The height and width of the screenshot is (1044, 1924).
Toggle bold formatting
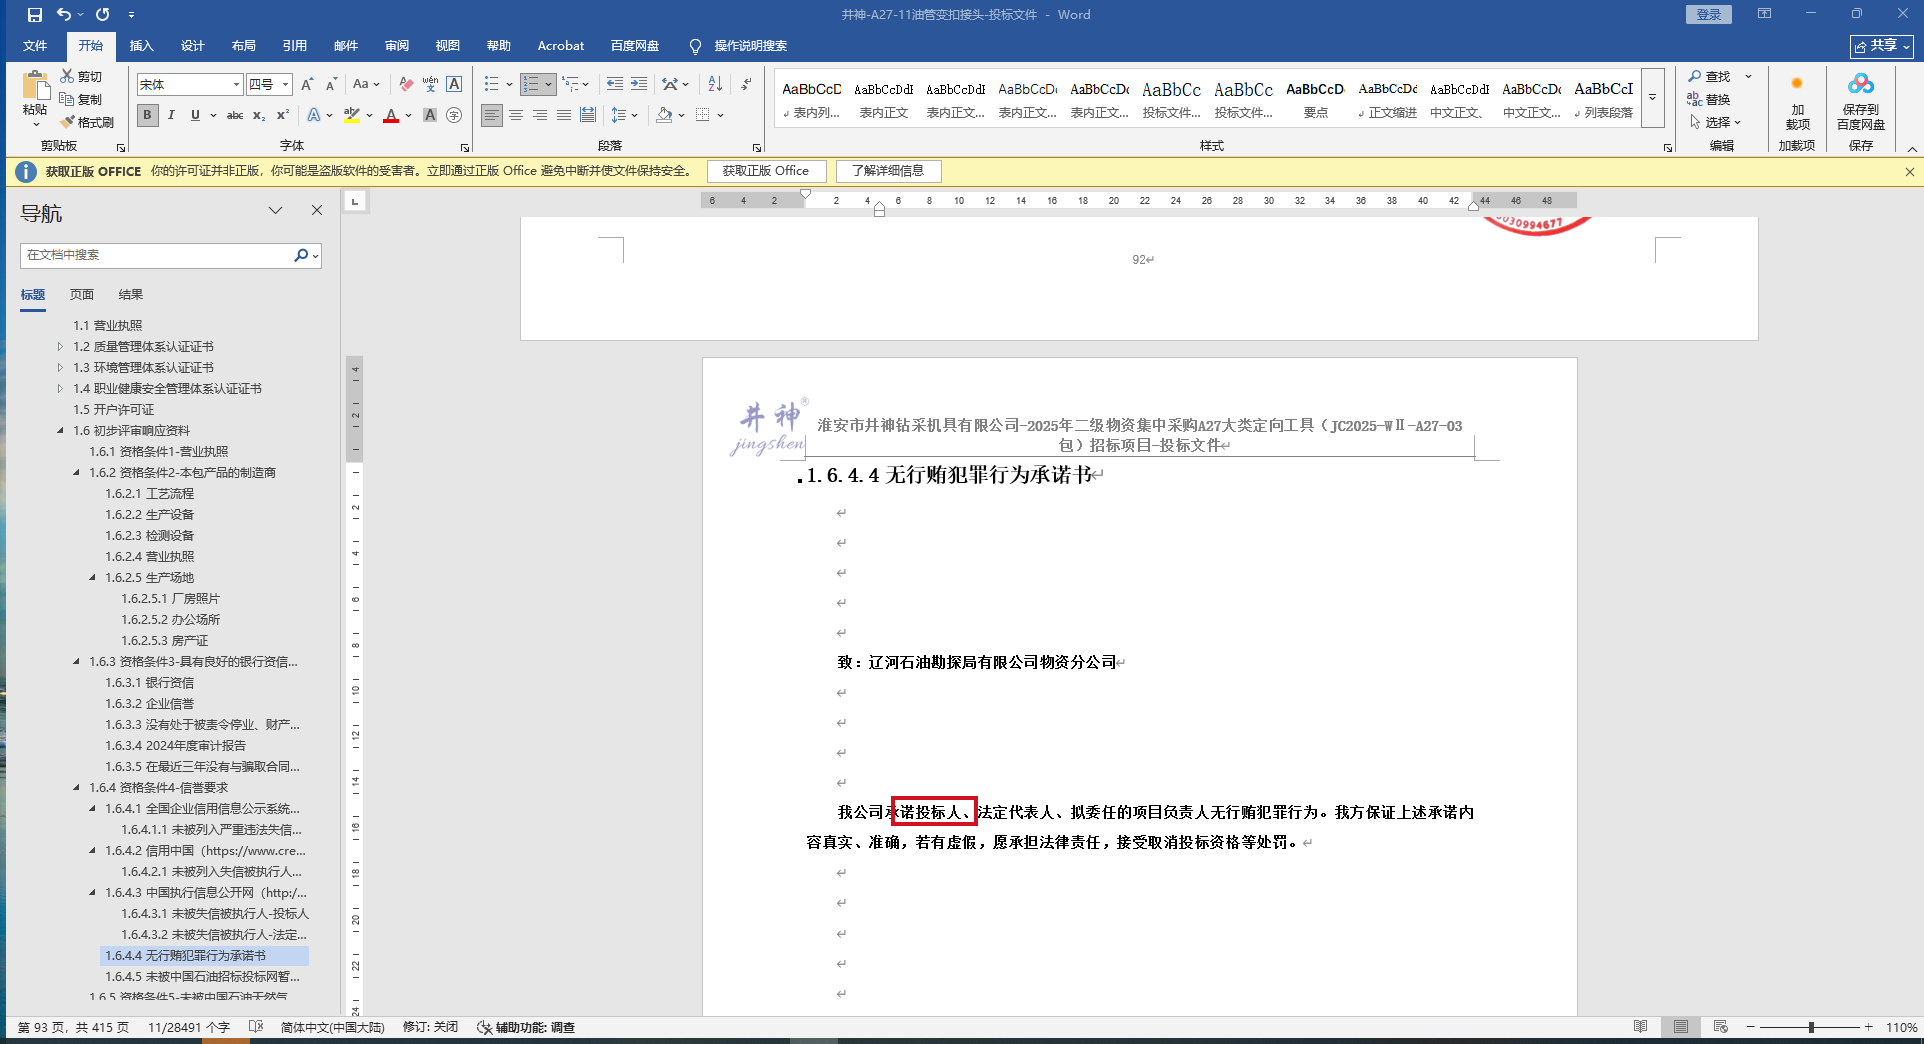click(x=147, y=115)
